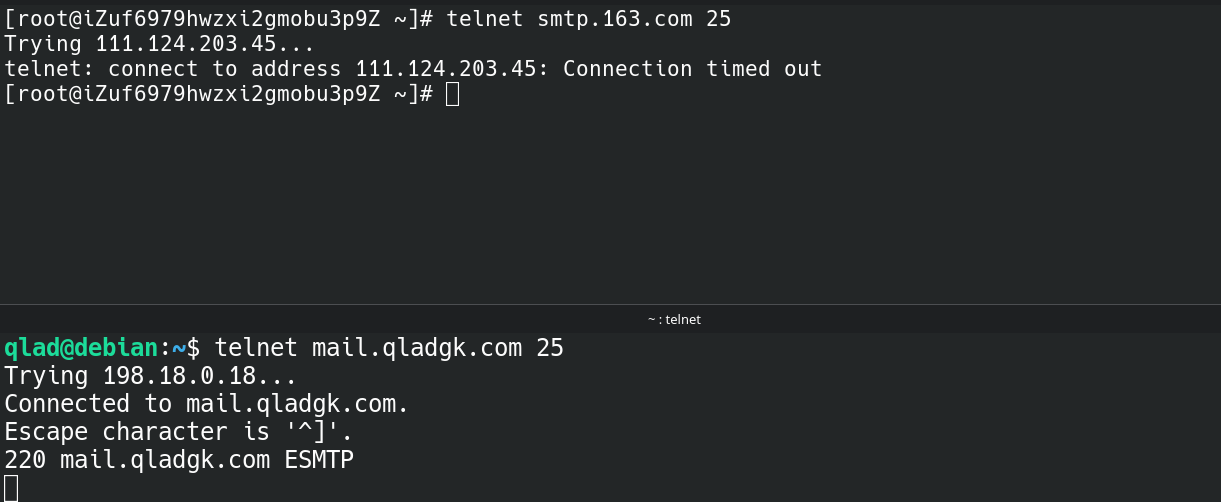1221x502 pixels.
Task: Click the 'Connection timed out' message
Action: 692,69
